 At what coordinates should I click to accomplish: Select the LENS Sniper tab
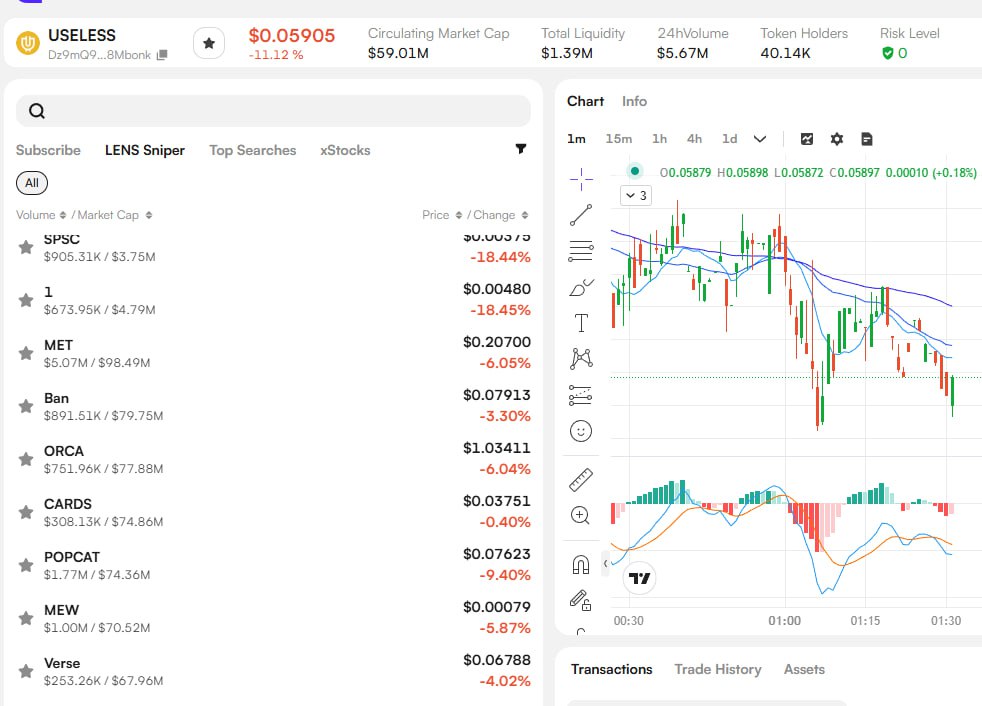tap(145, 150)
